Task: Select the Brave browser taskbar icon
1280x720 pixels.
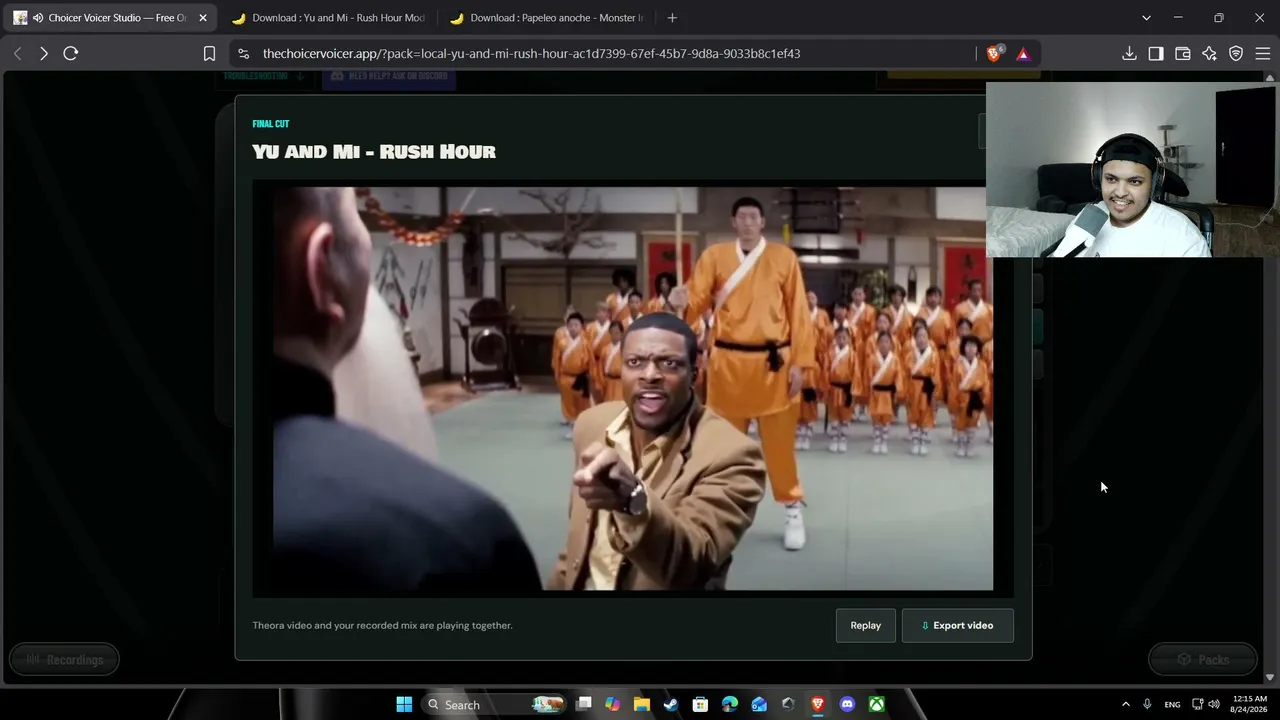Action: tap(818, 705)
